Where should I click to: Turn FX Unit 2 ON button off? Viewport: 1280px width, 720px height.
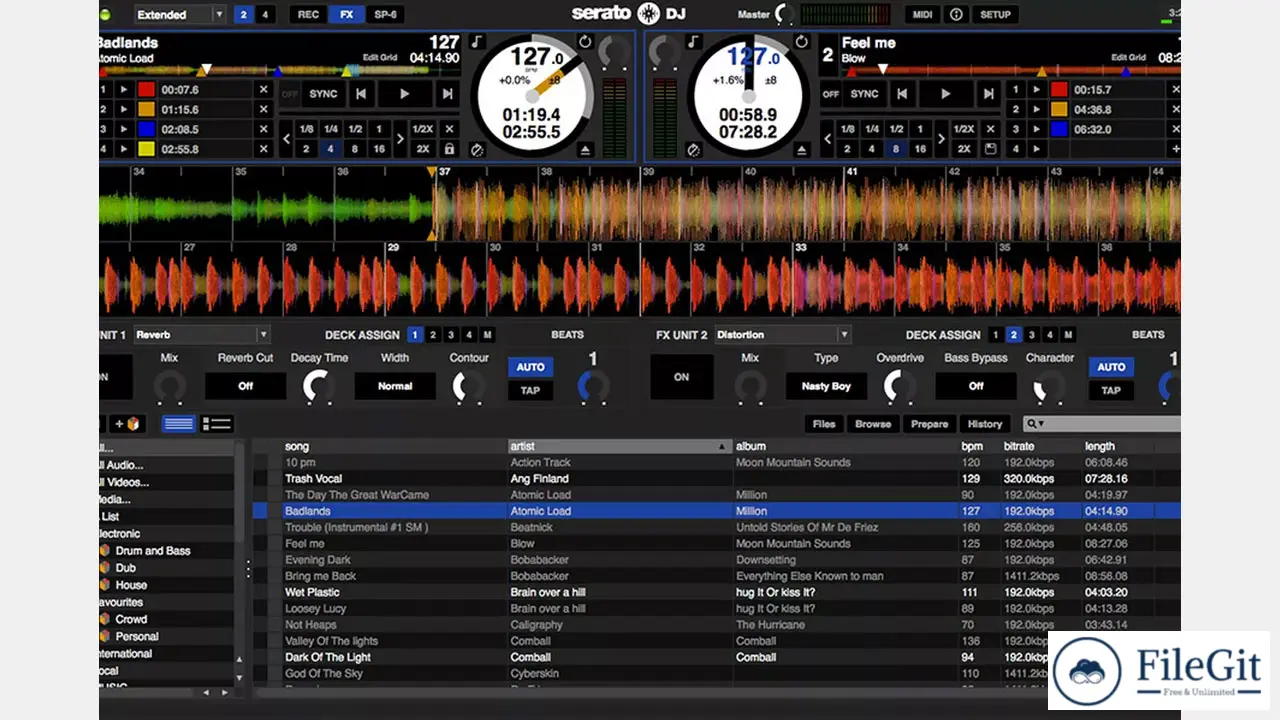tap(682, 377)
